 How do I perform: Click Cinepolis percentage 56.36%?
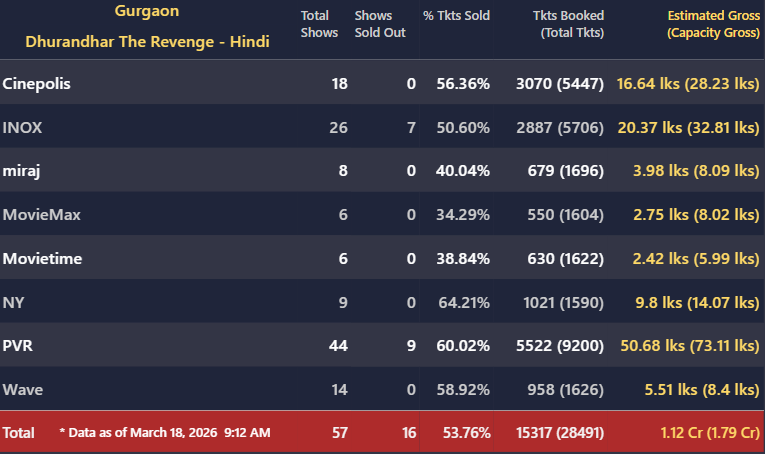click(x=463, y=84)
